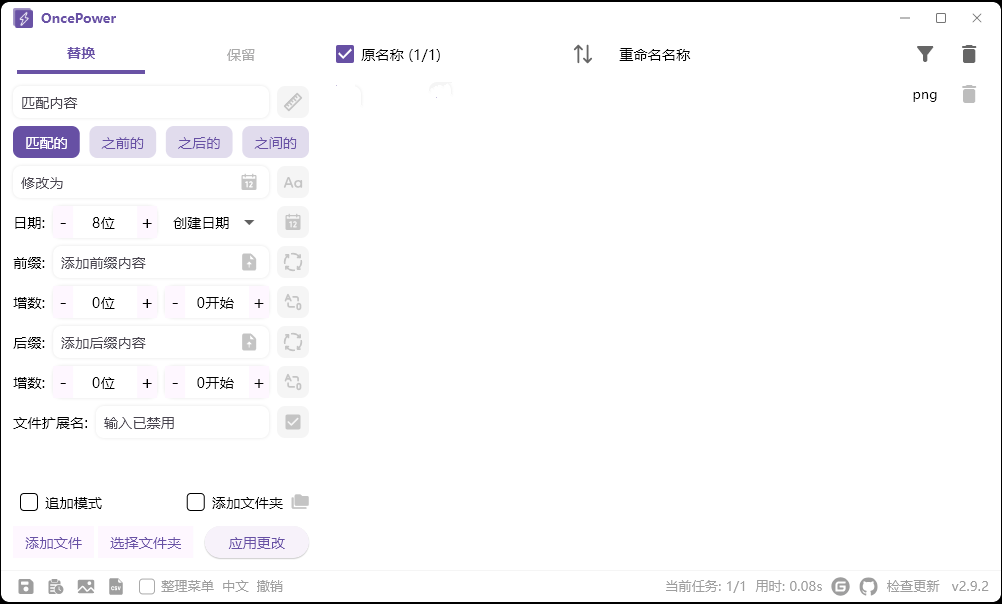This screenshot has width=1002, height=604.
Task: Click the sort order arrows icon
Action: pos(583,55)
